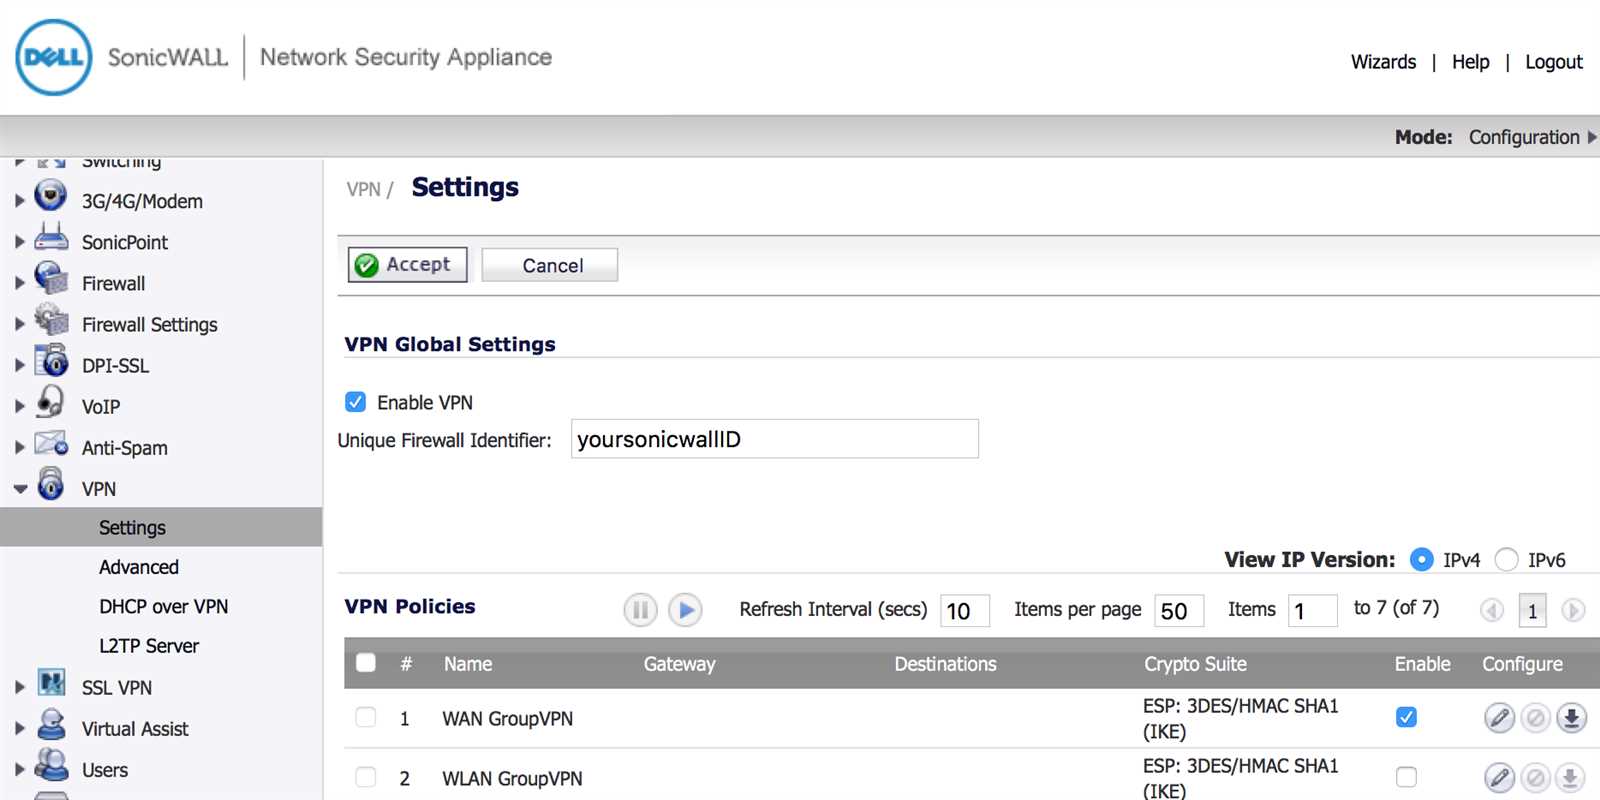Select the IPv4 radio button
Image resolution: width=1600 pixels, height=800 pixels.
(1421, 560)
